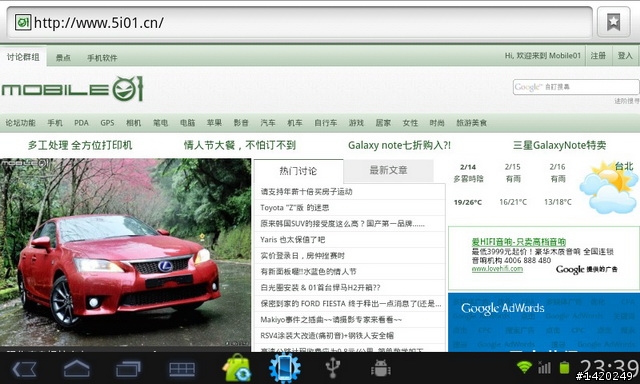Screen dimensions: 640x384
Task: Focus the Google custom search box
Action: pos(576,87)
